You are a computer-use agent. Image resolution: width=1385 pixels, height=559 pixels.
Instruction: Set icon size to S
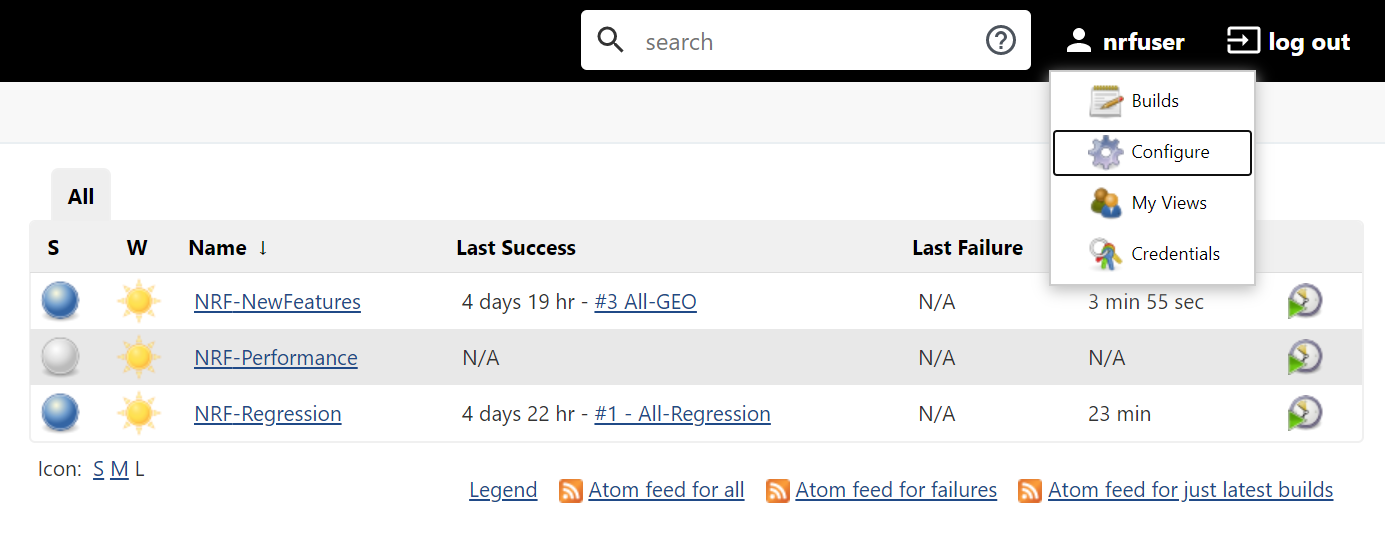point(98,469)
